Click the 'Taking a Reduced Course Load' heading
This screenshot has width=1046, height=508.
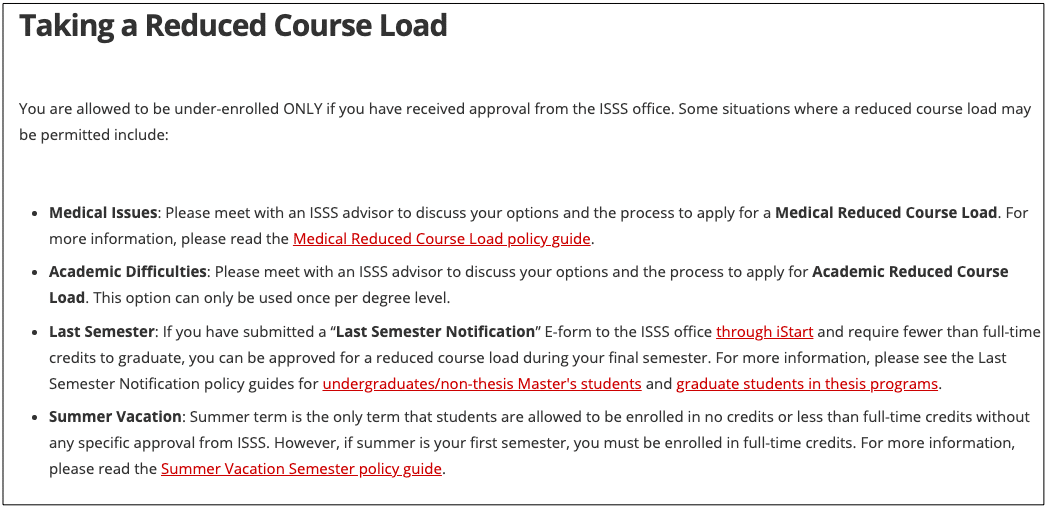tap(233, 26)
